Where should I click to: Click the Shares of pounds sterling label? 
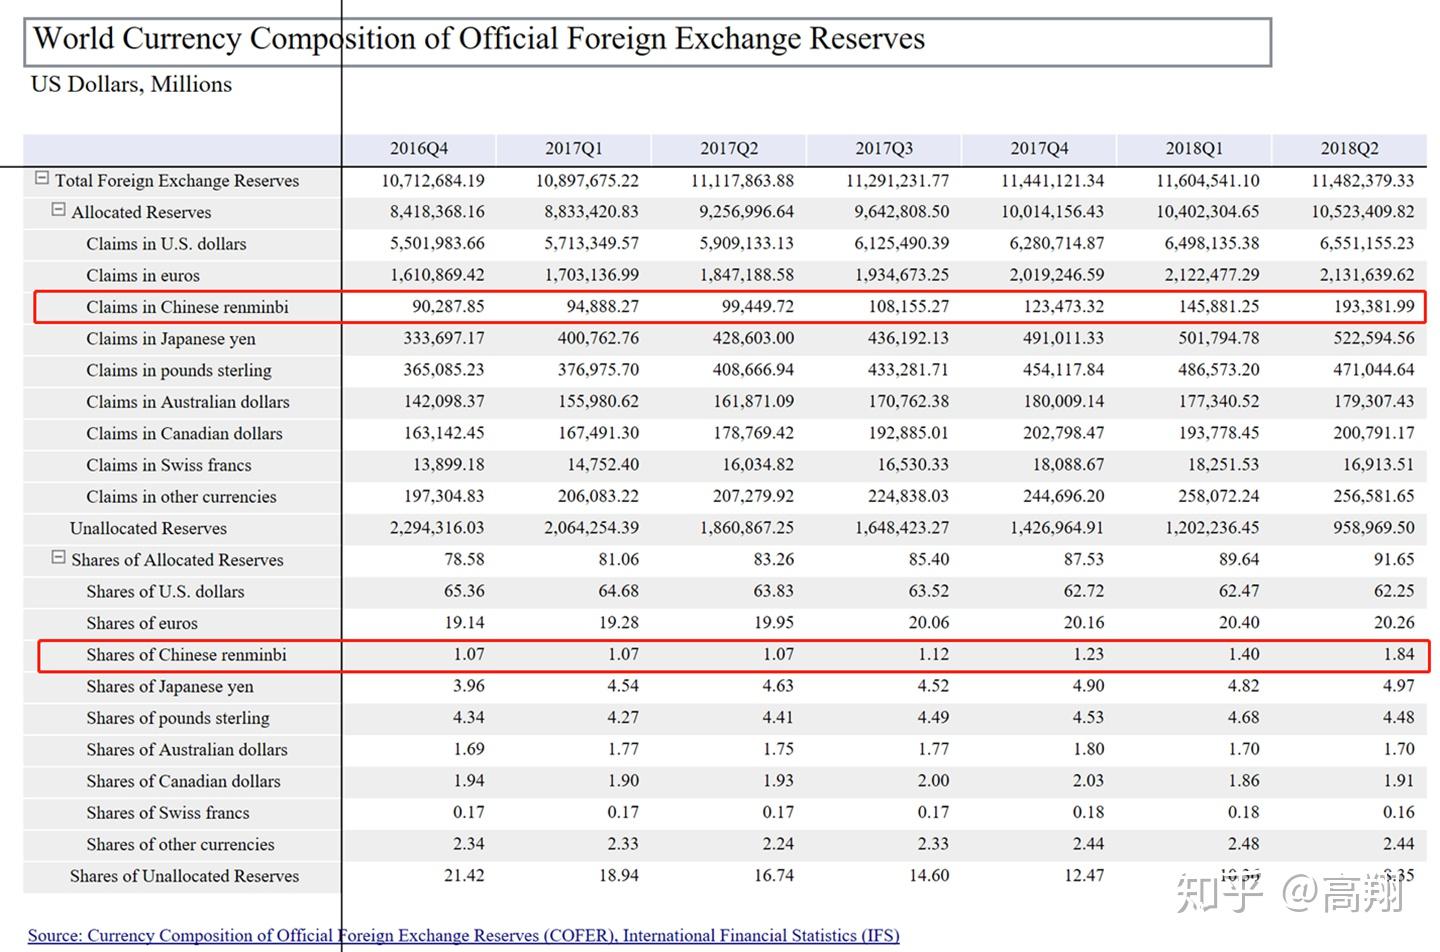(178, 719)
